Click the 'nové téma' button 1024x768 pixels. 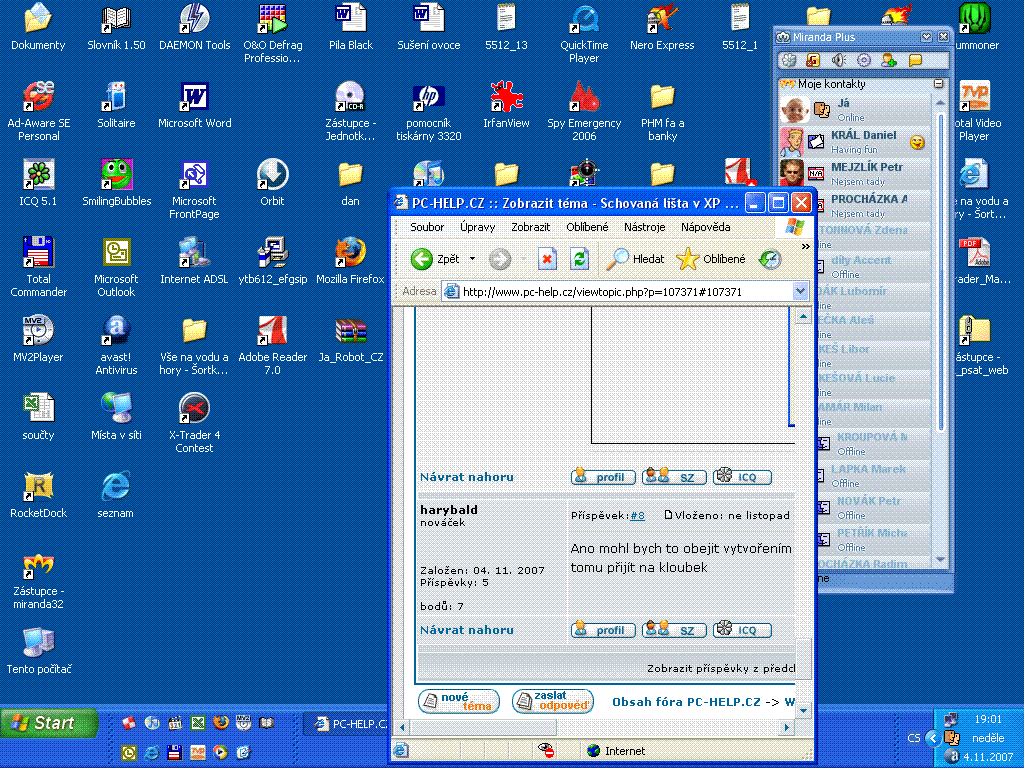(x=458, y=702)
